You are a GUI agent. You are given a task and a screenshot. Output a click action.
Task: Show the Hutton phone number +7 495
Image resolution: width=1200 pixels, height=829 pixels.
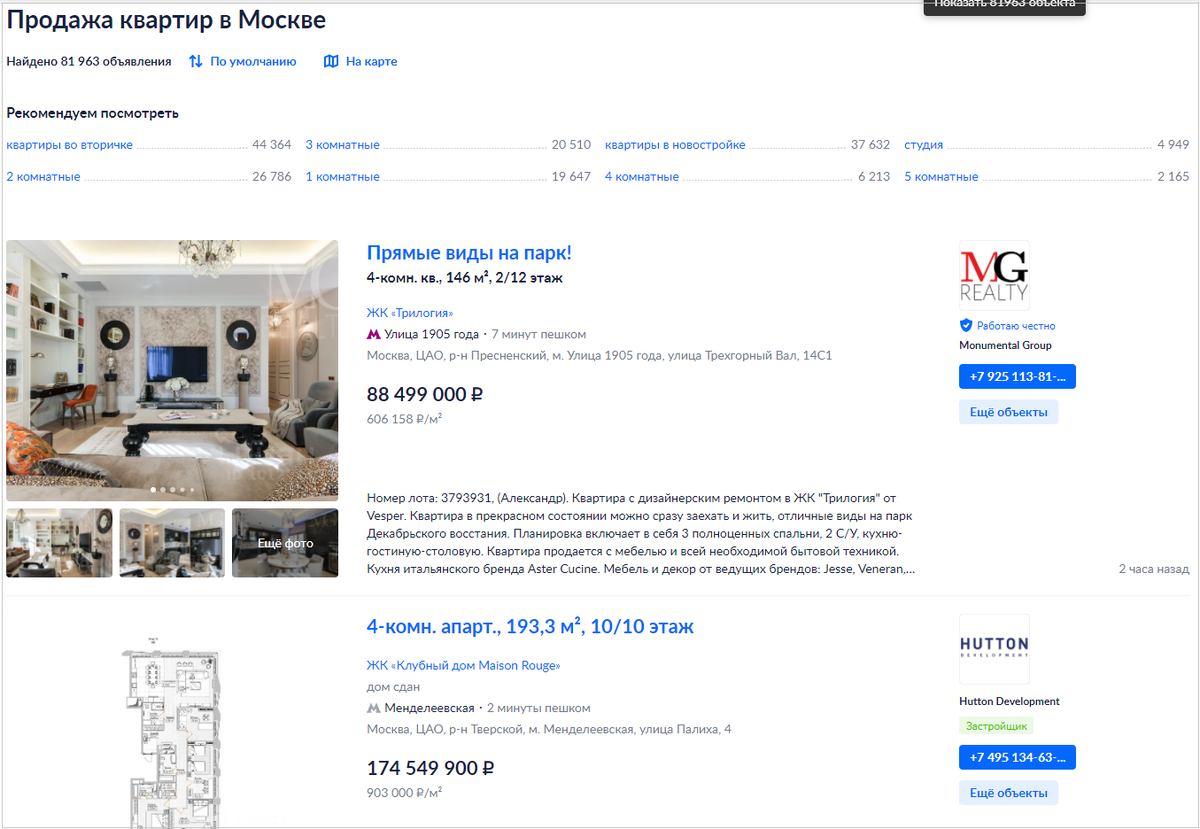pos(1017,757)
